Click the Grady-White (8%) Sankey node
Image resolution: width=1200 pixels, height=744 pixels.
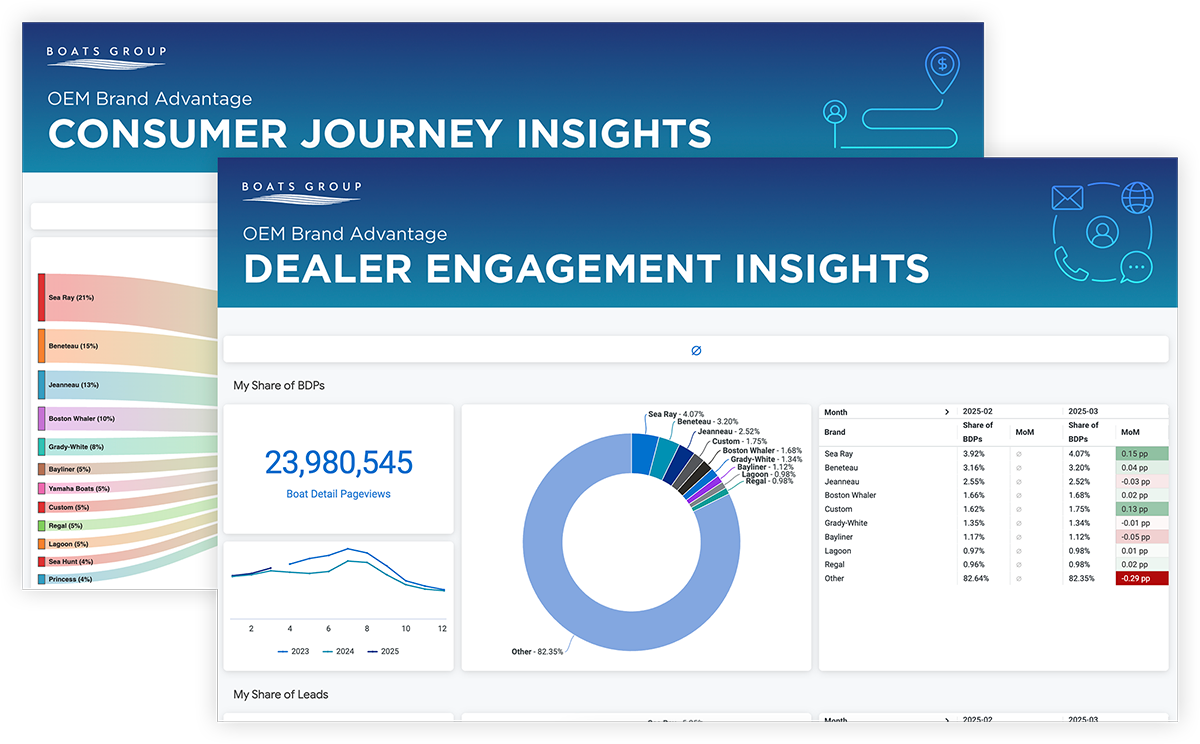(x=42, y=447)
